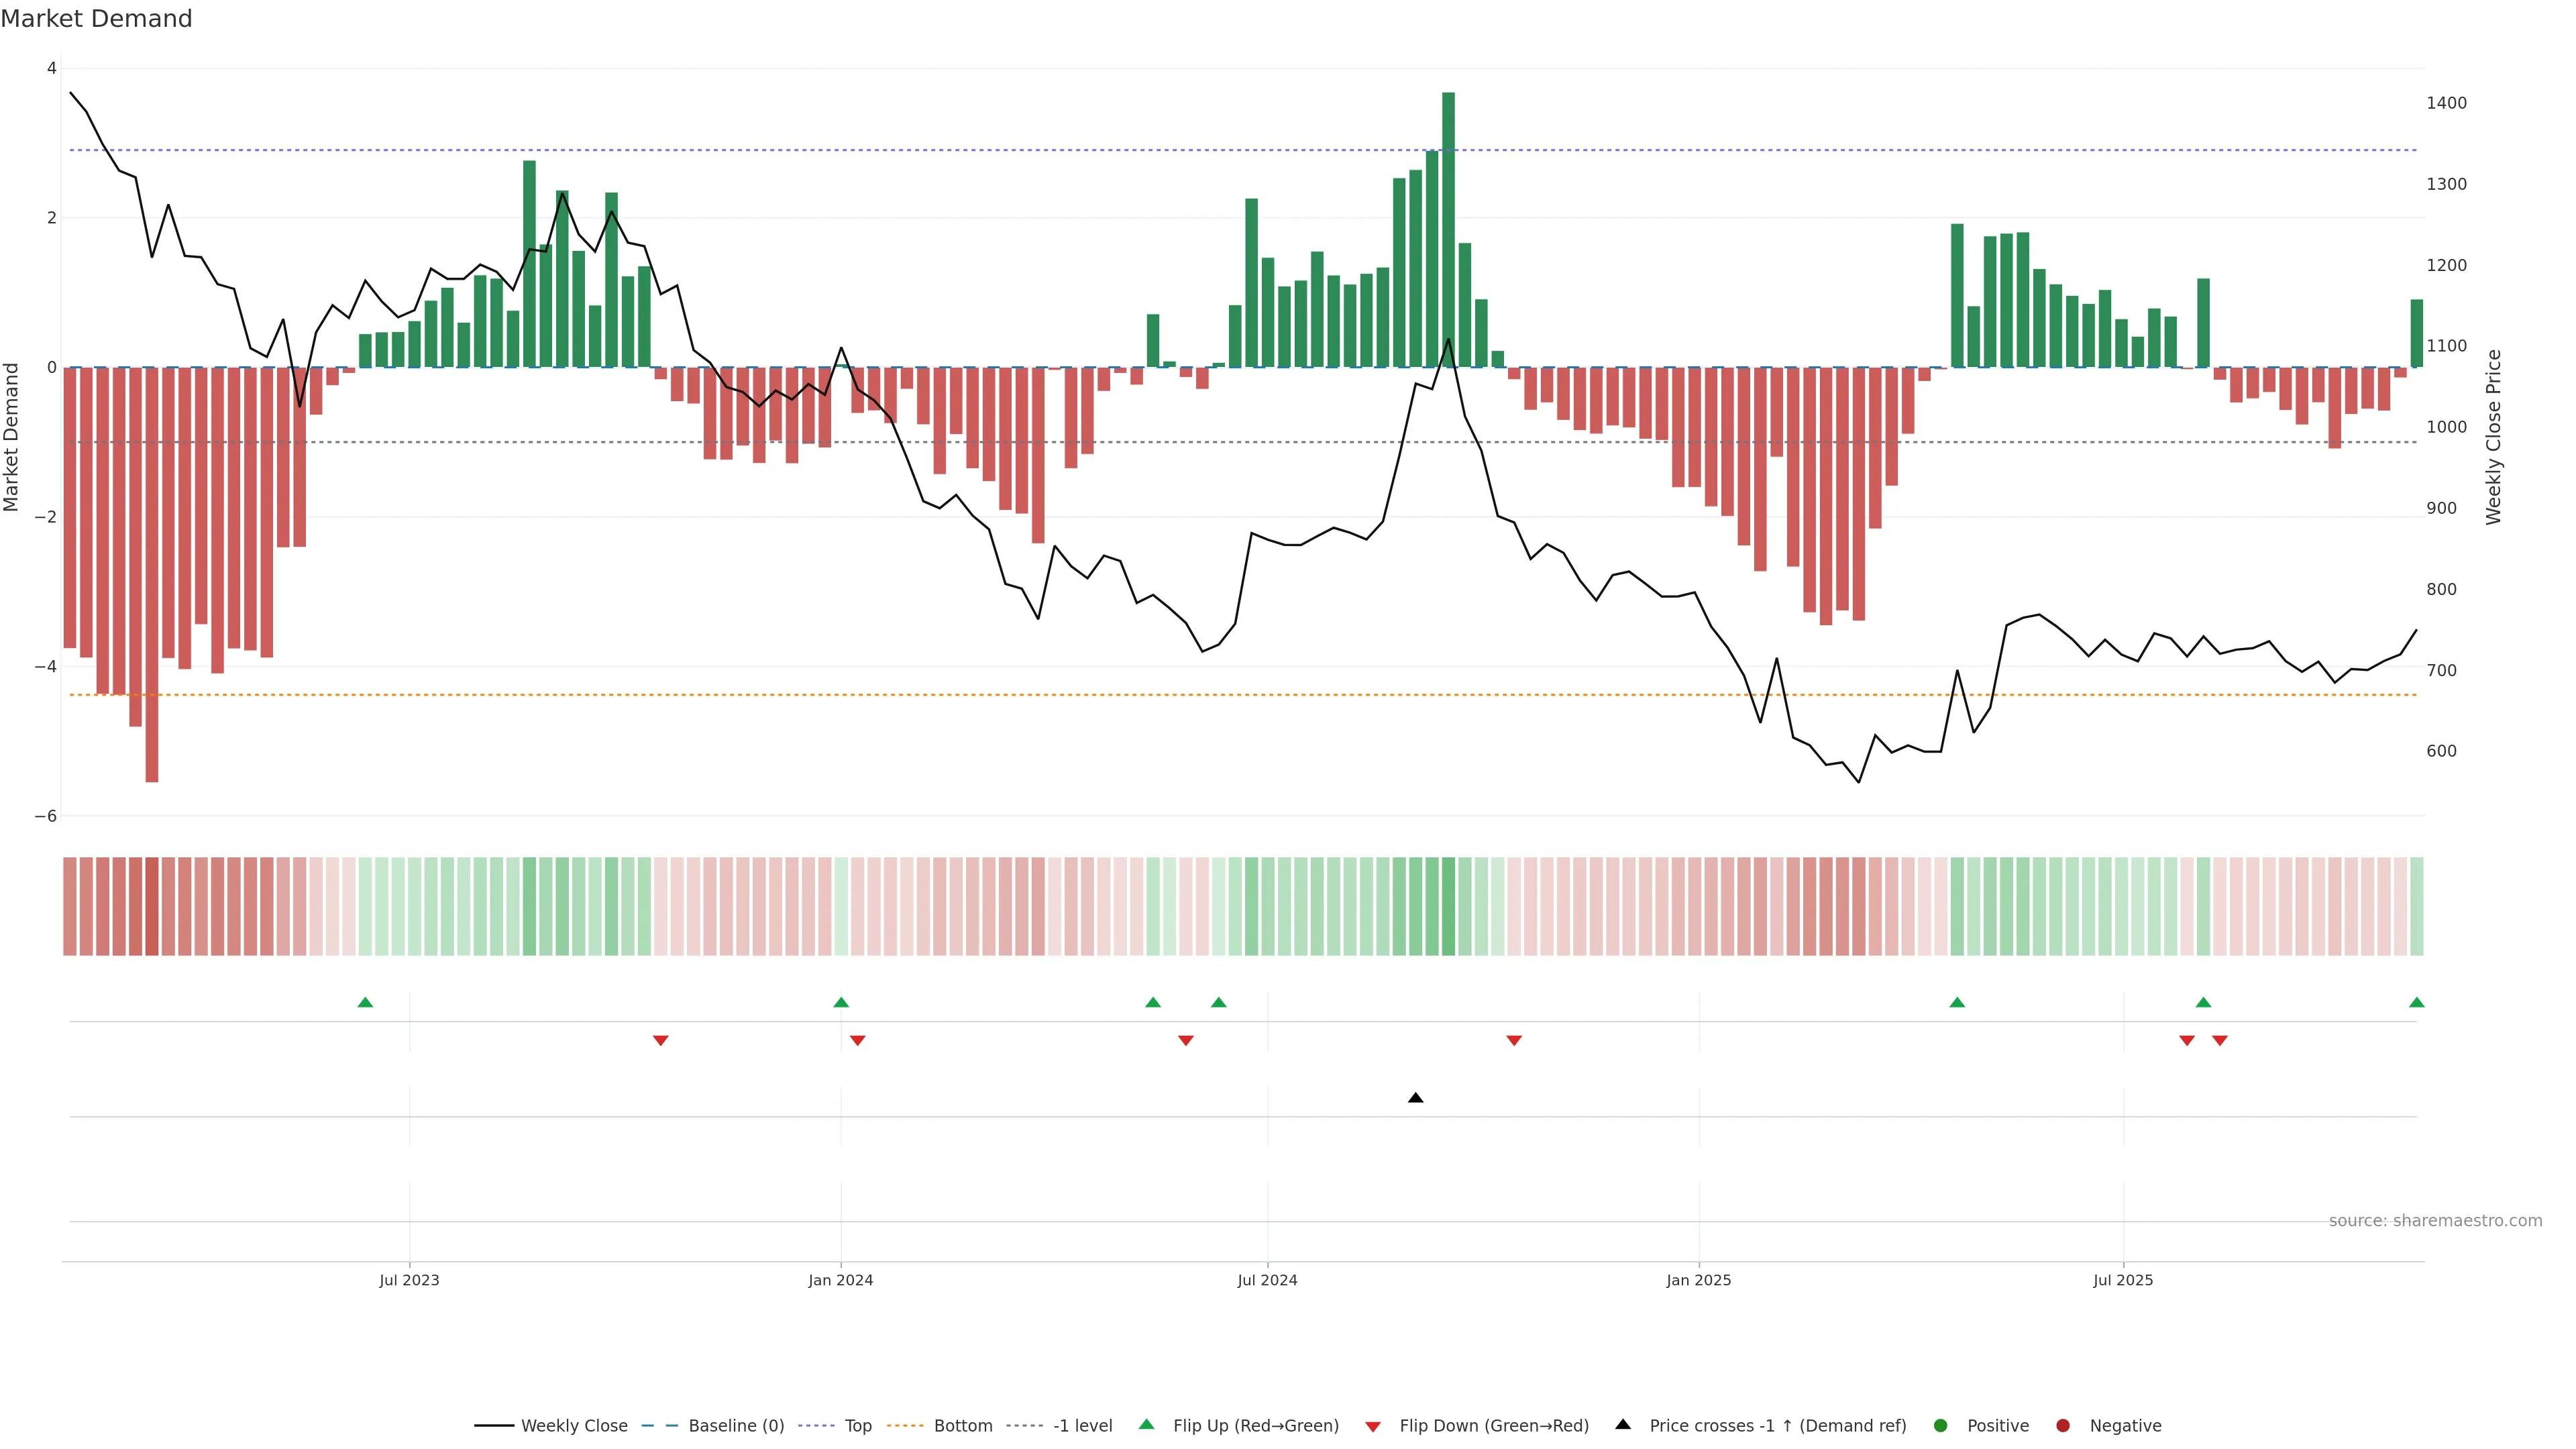Click the red Negative legend circle
Screen dimensions: 2576x1449
click(x=2063, y=1426)
